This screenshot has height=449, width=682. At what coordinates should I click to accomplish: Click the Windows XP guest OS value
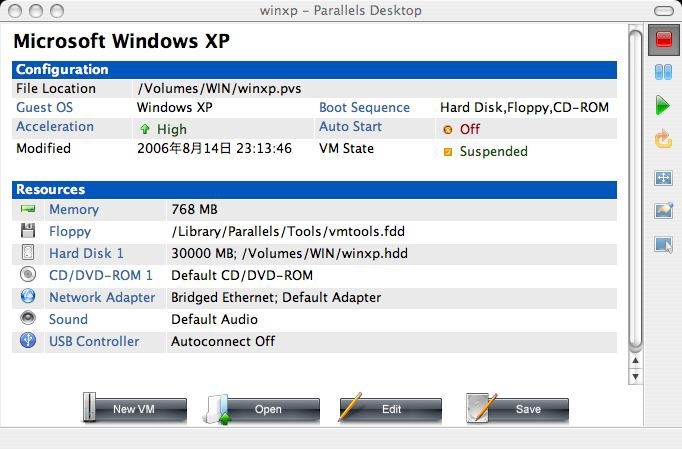pyautogui.click(x=175, y=107)
